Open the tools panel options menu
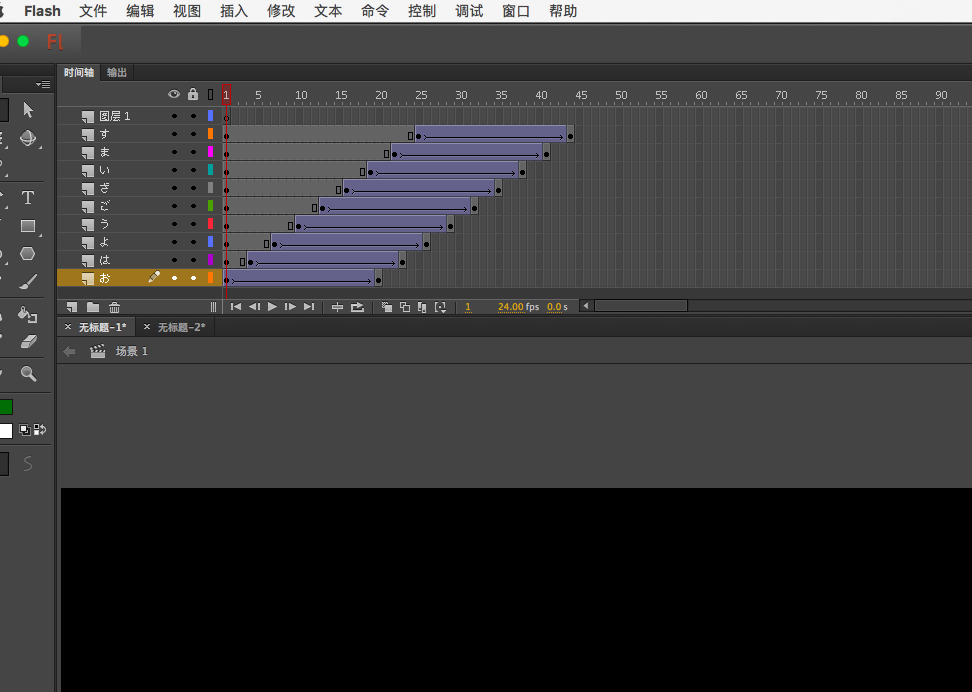Viewport: 972px width, 692px height. tap(43, 84)
